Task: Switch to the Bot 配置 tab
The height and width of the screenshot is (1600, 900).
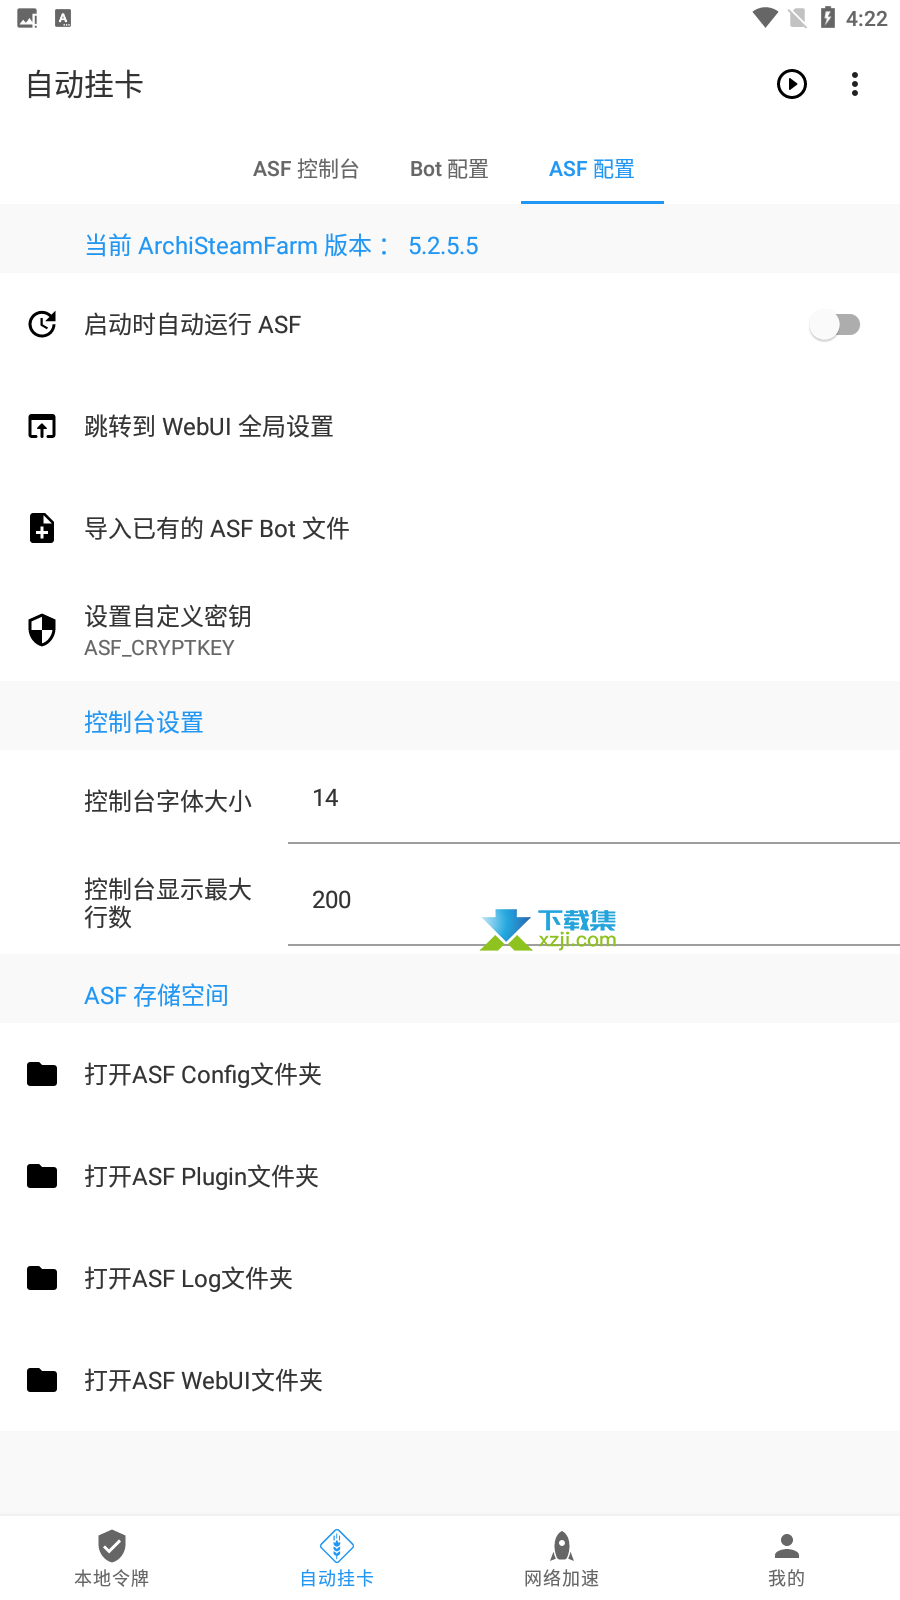Action: click(449, 169)
